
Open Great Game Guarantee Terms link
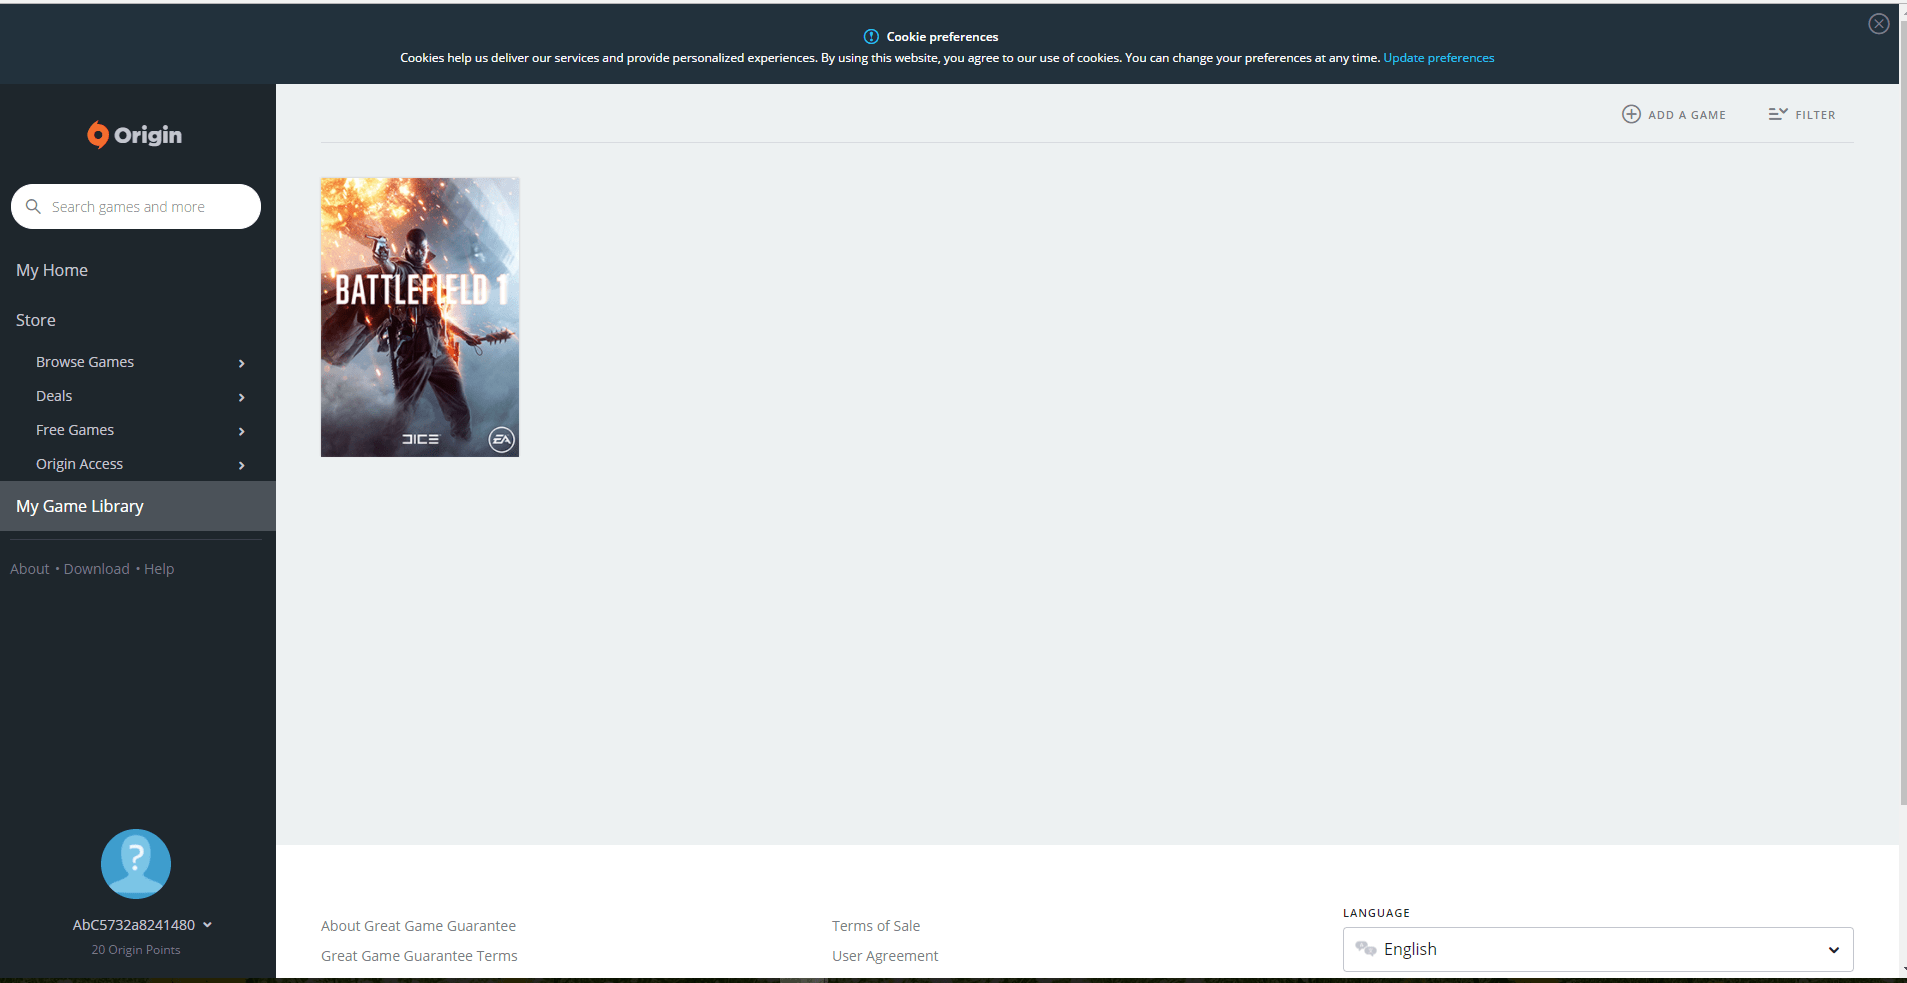pyautogui.click(x=419, y=956)
